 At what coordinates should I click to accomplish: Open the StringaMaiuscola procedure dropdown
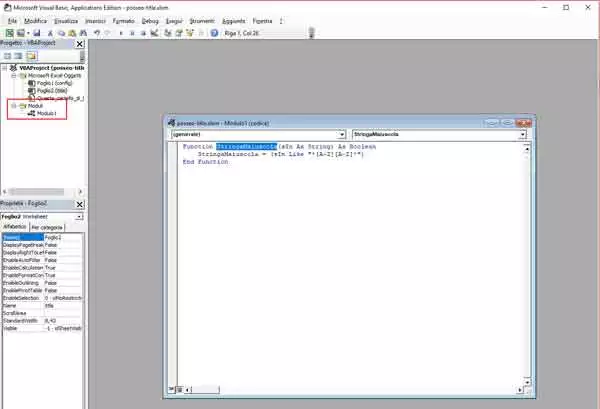pyautogui.click(x=522, y=135)
